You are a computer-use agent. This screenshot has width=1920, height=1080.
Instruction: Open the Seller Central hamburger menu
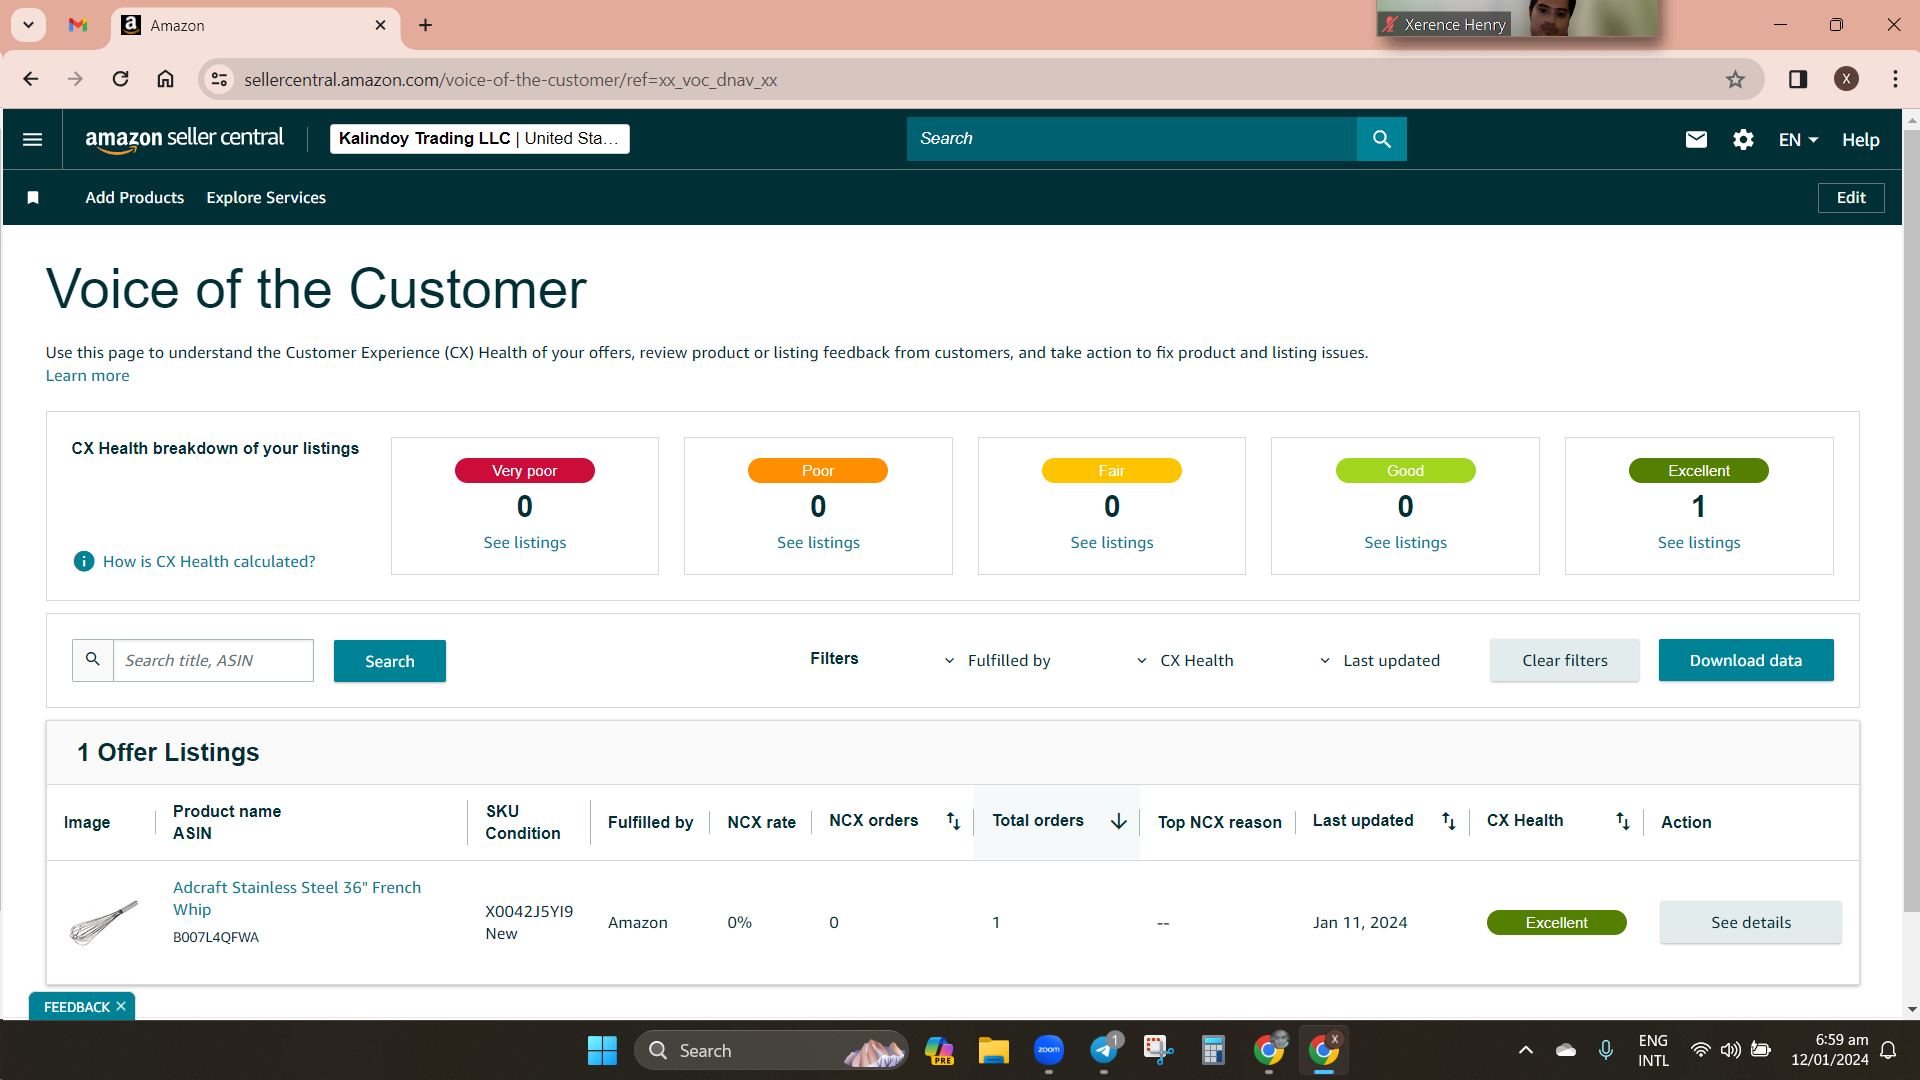click(x=32, y=139)
